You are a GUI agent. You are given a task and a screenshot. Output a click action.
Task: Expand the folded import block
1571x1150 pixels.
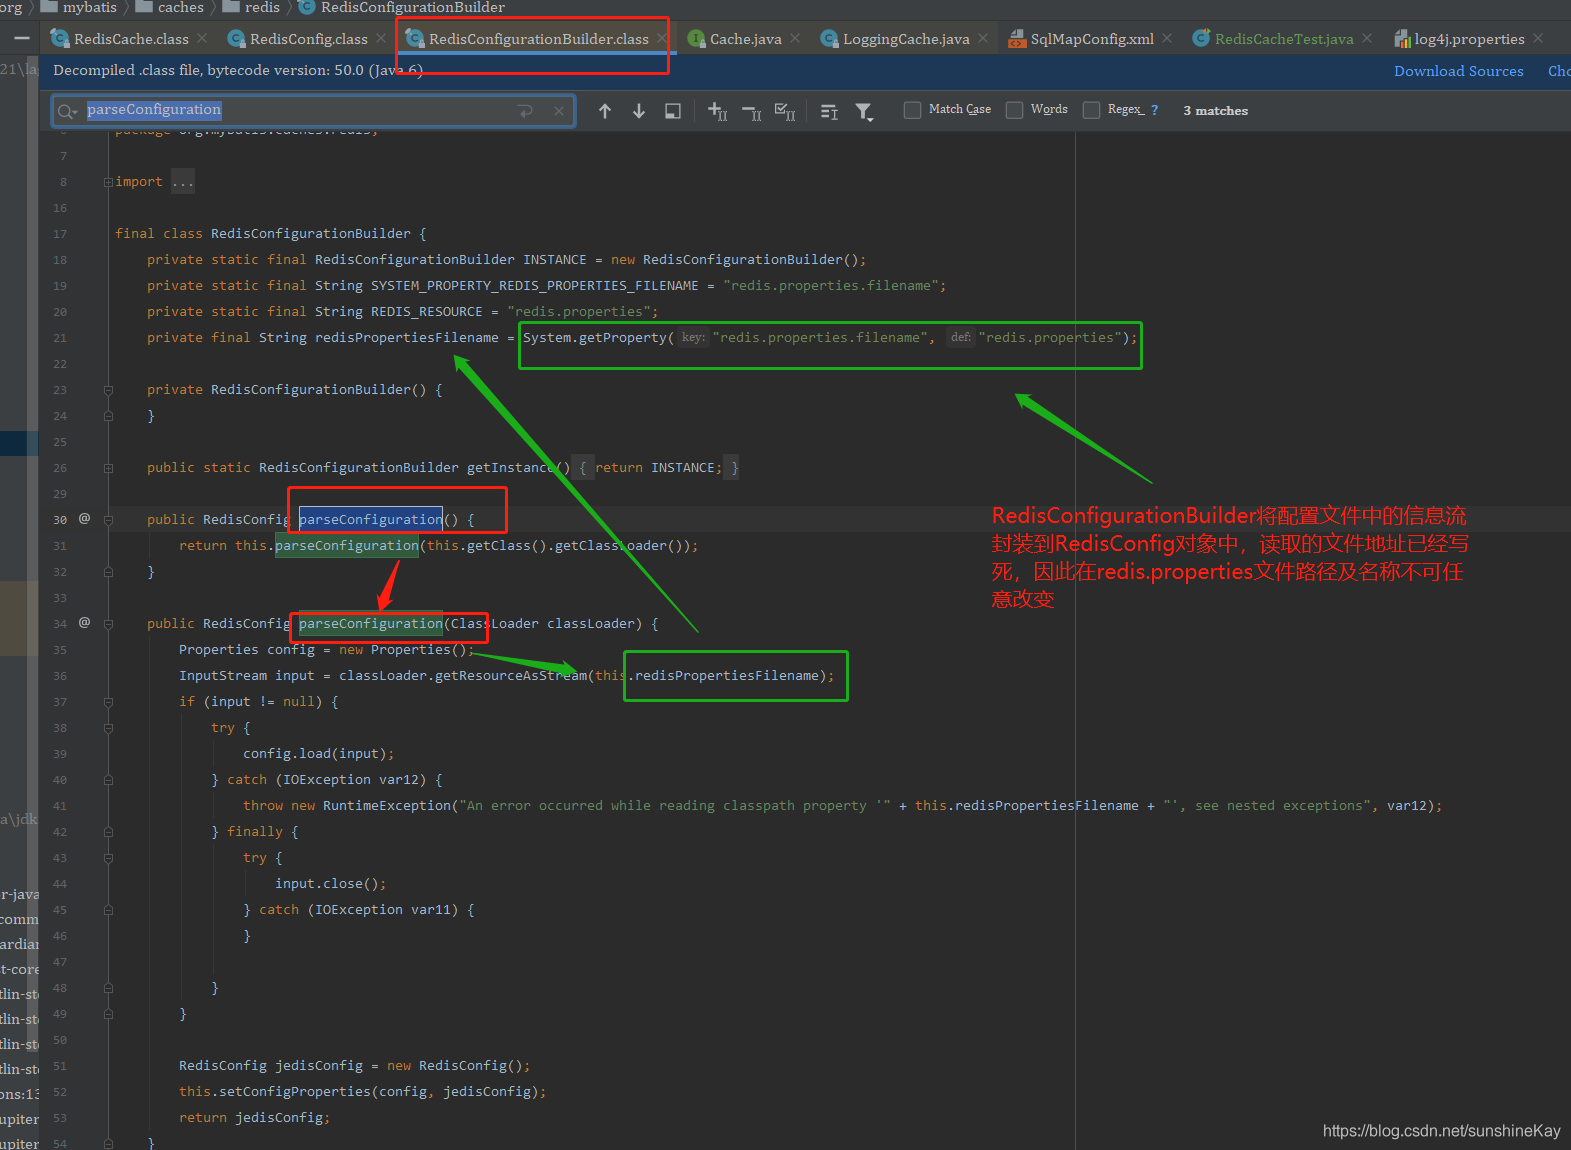pyautogui.click(x=108, y=182)
